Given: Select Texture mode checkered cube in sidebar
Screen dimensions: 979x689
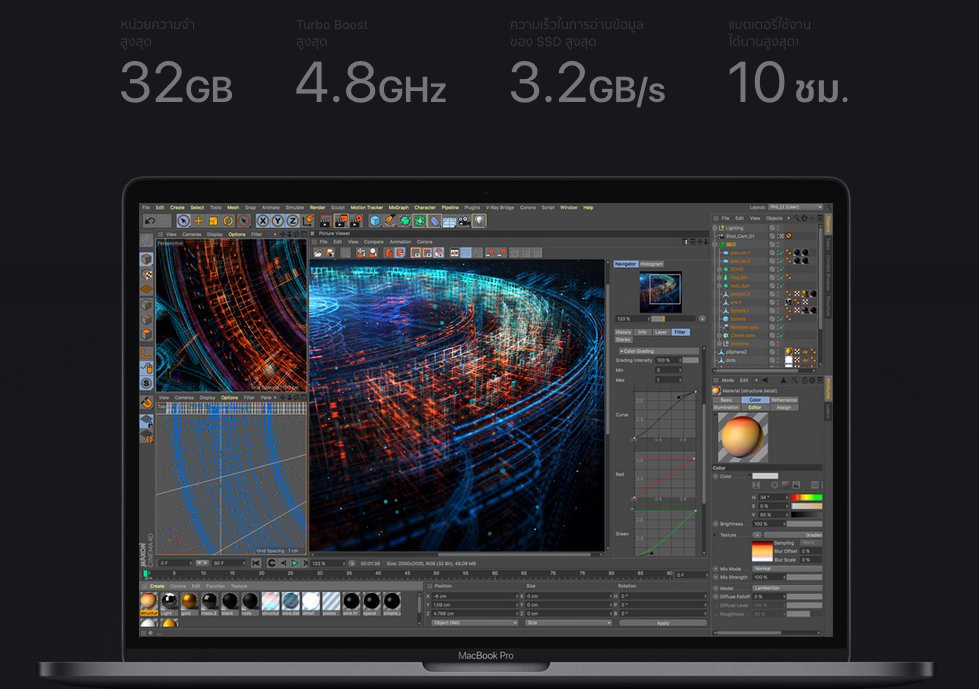Looking at the screenshot, I should point(147,275).
